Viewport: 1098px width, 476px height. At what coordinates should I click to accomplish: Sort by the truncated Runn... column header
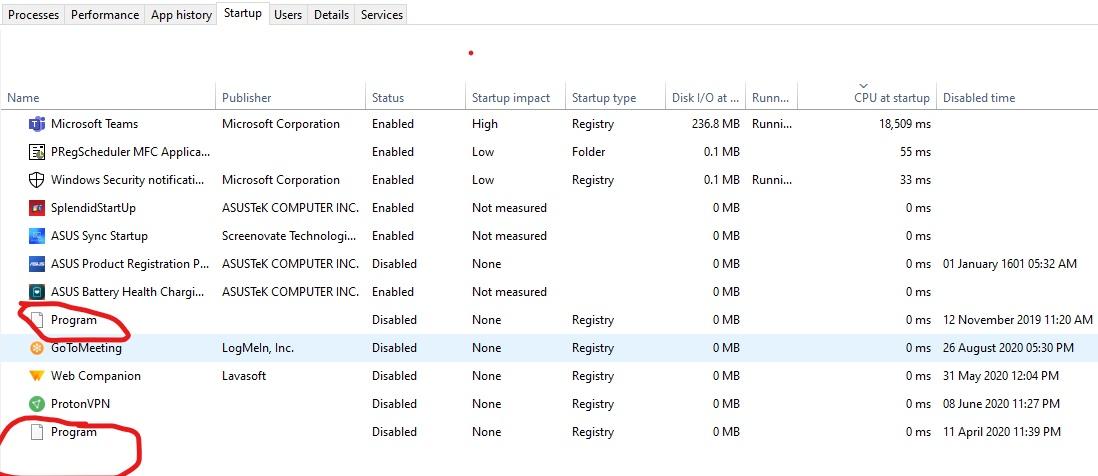click(770, 98)
